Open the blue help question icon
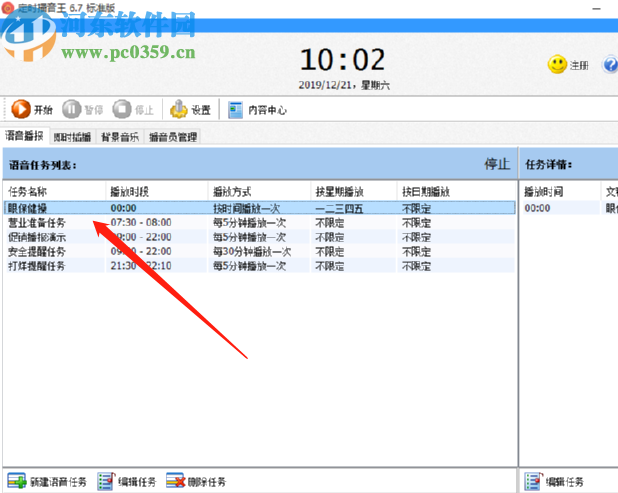The width and height of the screenshot is (618, 493). click(x=610, y=65)
